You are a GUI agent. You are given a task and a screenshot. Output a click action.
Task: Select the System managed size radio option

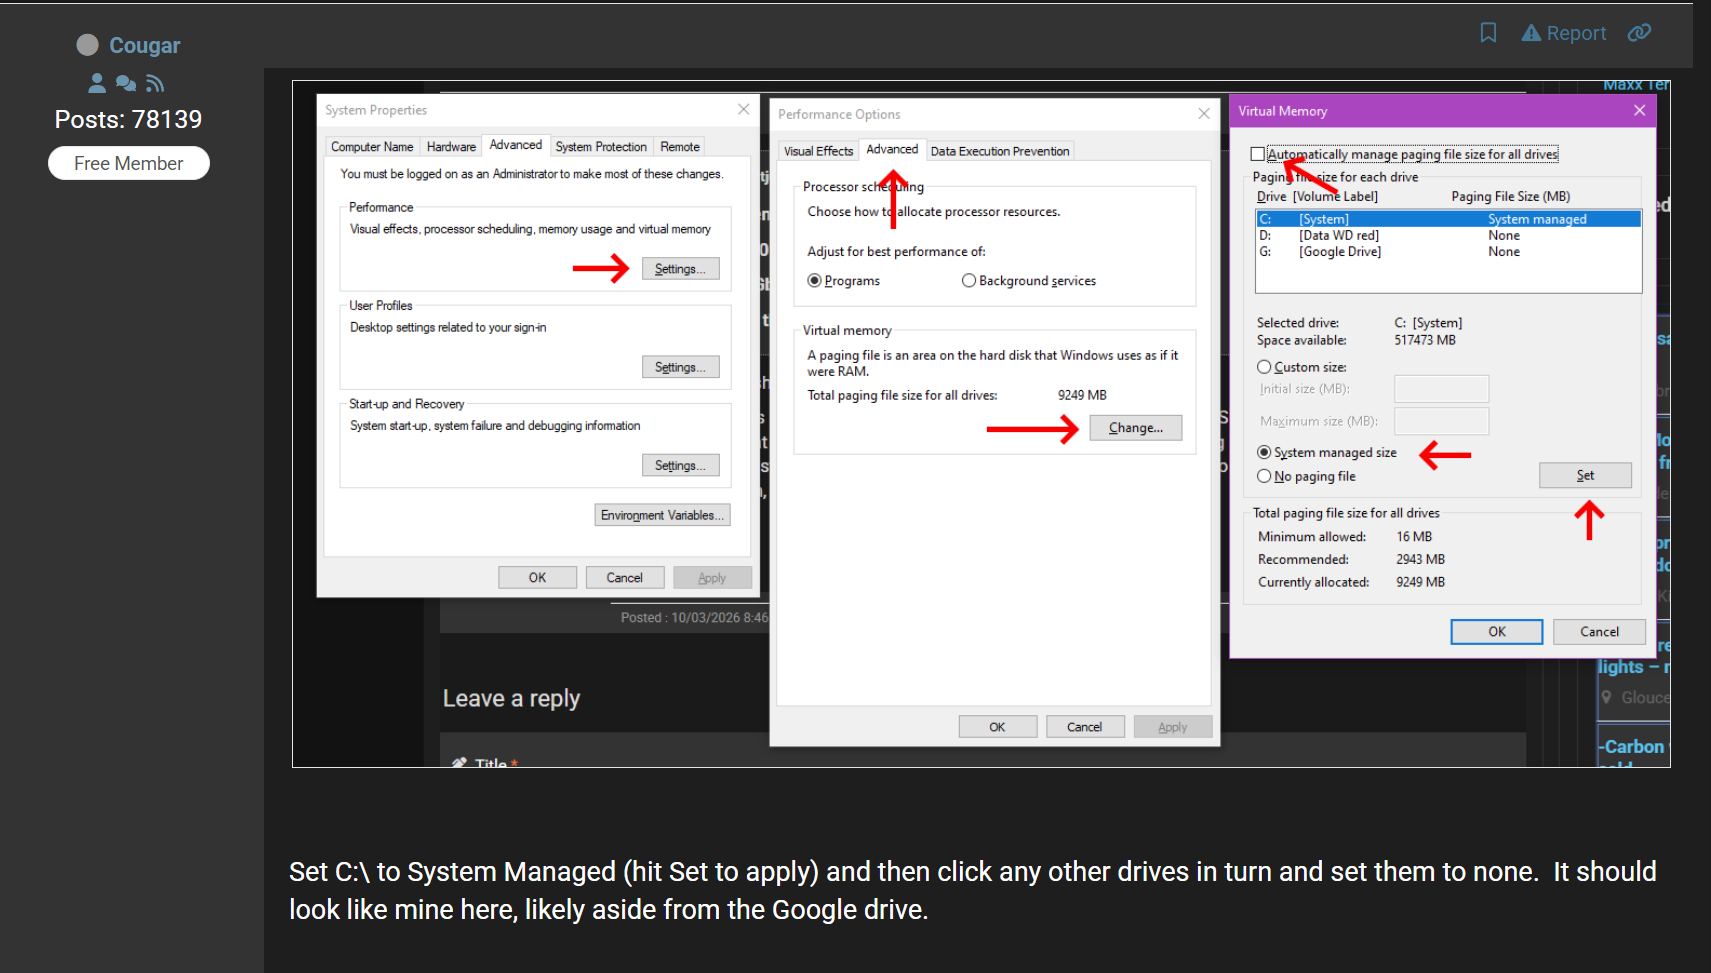tap(1264, 452)
